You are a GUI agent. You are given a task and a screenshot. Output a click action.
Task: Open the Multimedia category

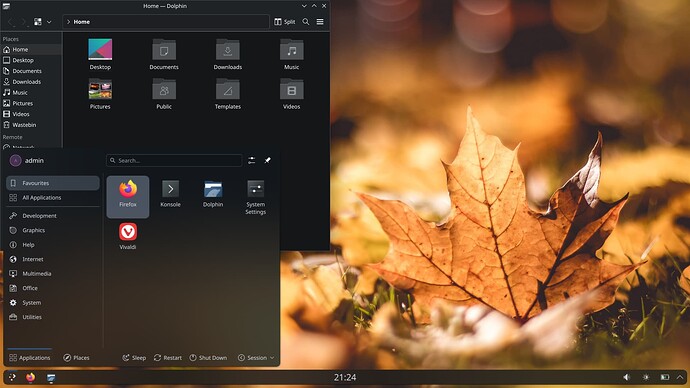tap(53, 274)
